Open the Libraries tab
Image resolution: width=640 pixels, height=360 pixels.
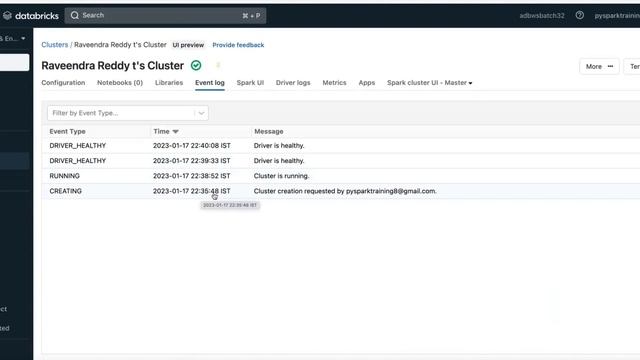coord(169,82)
